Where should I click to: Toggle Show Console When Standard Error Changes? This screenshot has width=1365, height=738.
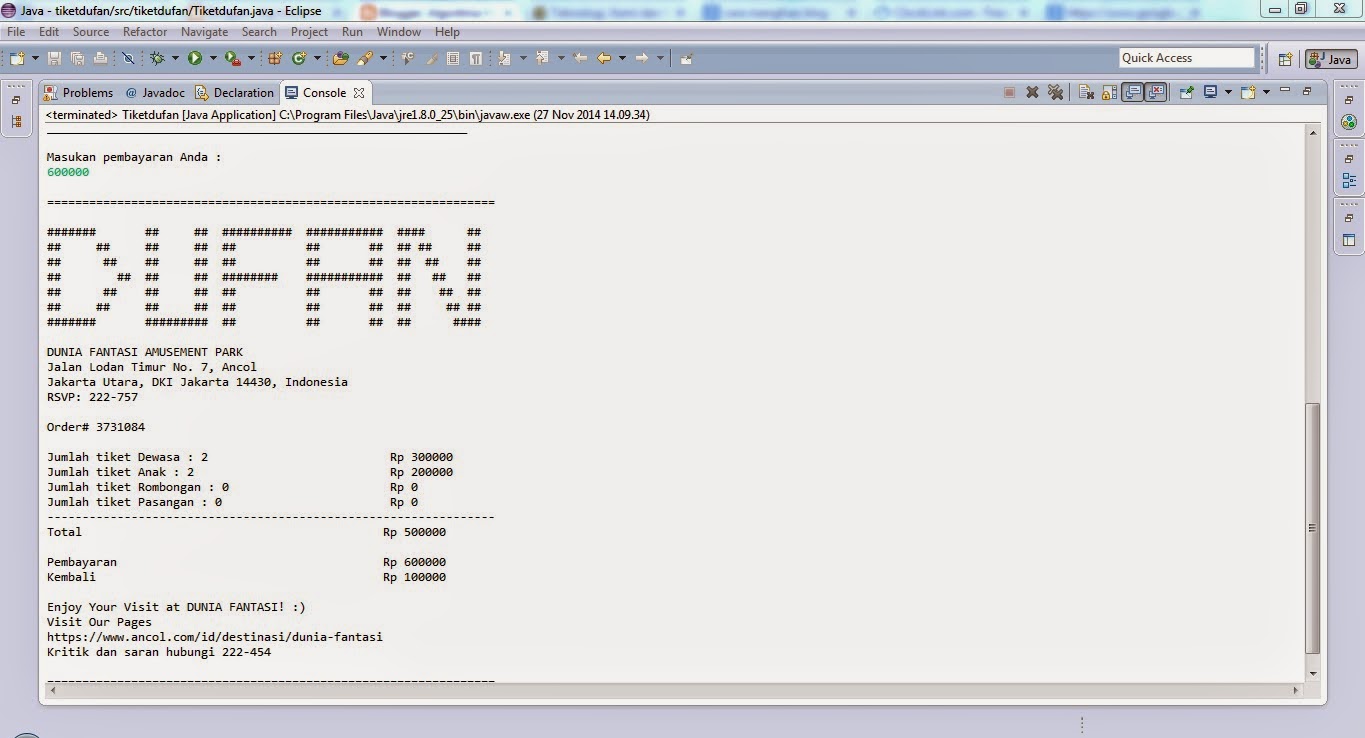tap(1155, 92)
